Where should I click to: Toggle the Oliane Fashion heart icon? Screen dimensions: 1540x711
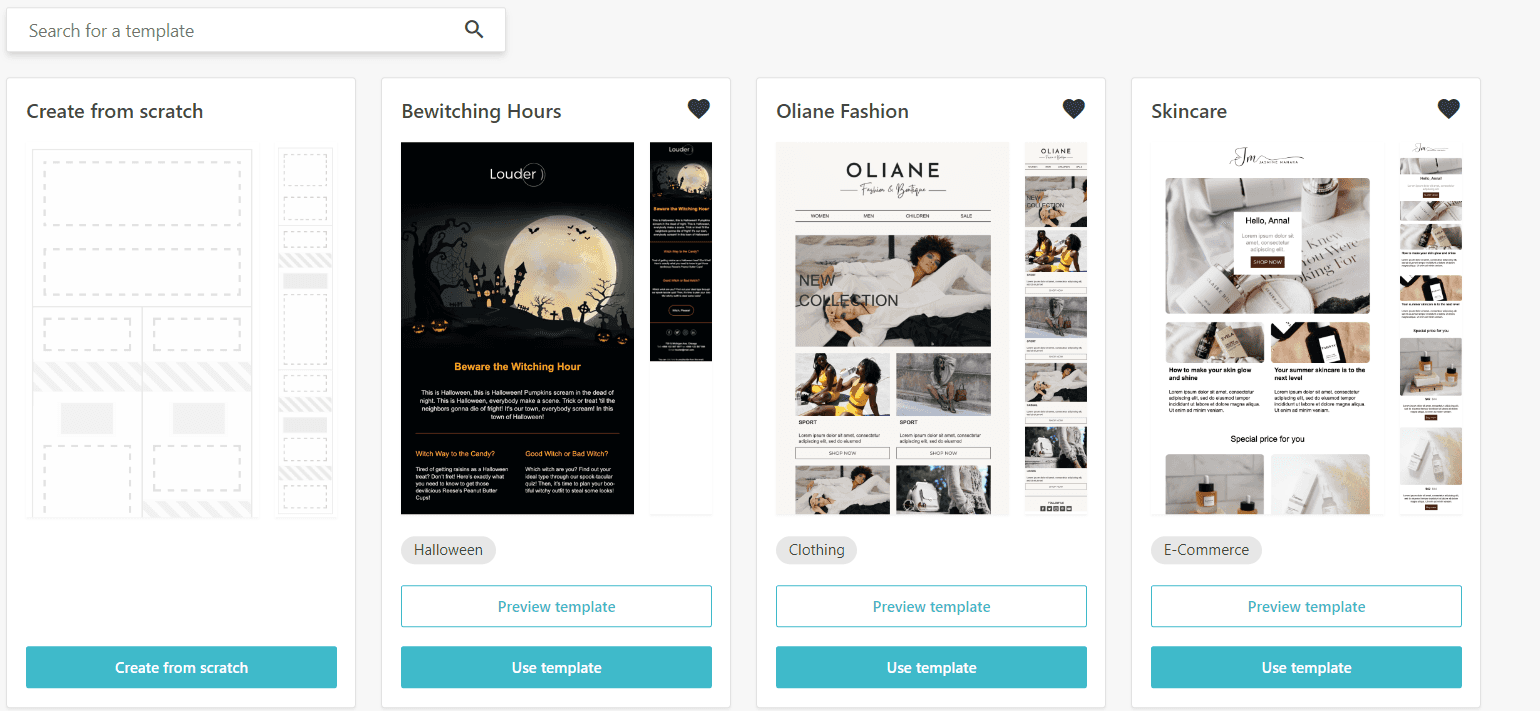[x=1074, y=109]
